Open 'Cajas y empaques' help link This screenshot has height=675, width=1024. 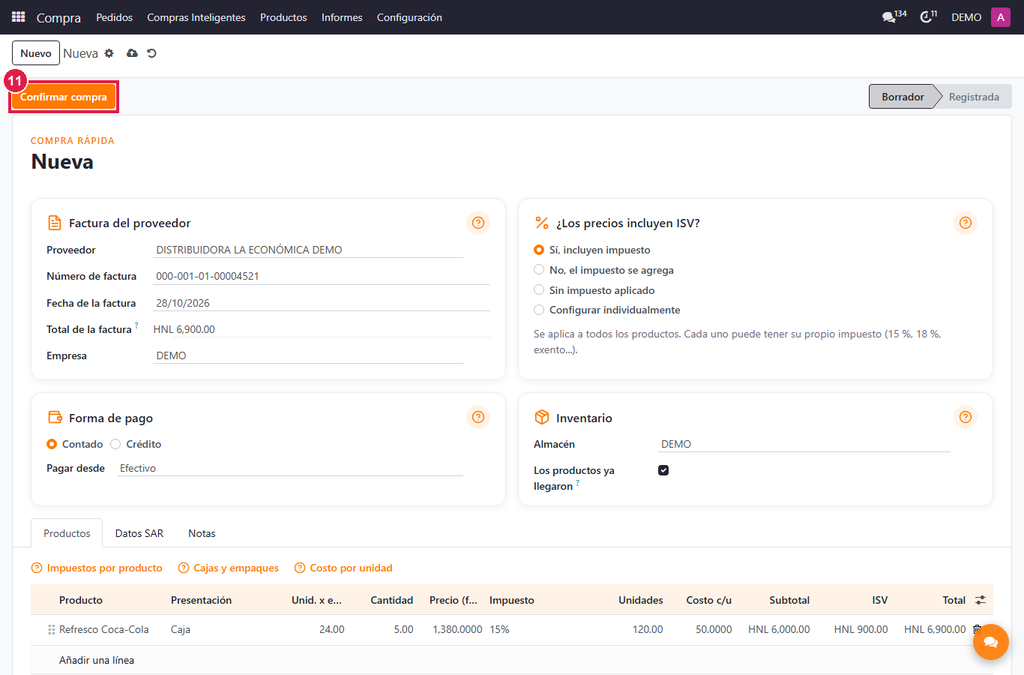click(229, 568)
